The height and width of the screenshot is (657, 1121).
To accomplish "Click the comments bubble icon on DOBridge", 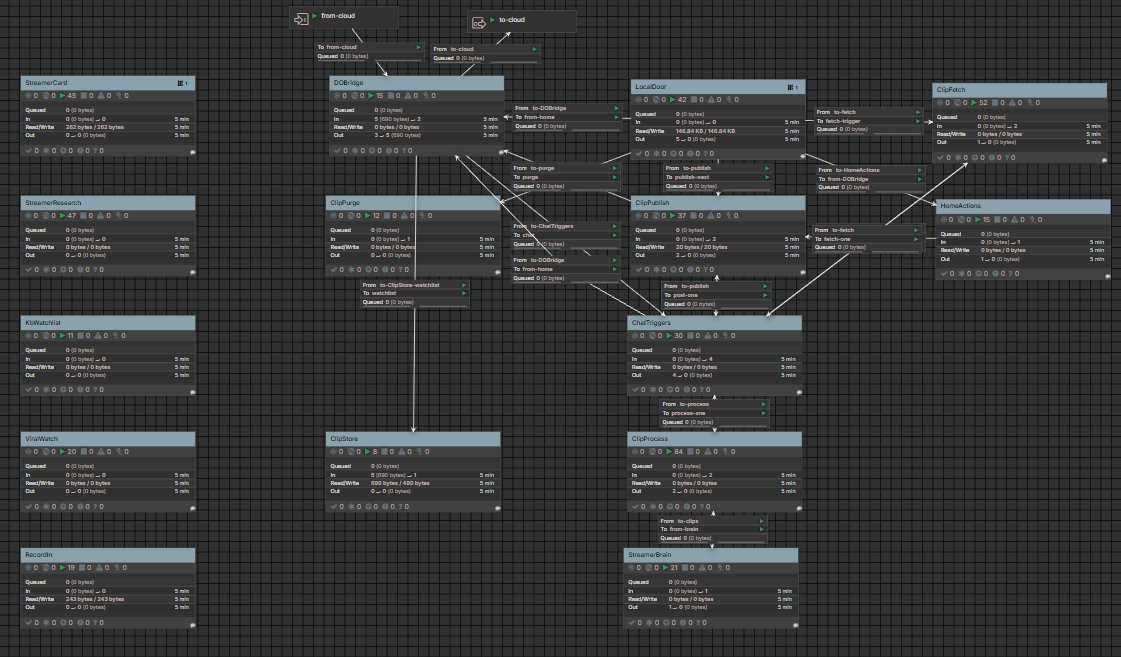I will [501, 152].
